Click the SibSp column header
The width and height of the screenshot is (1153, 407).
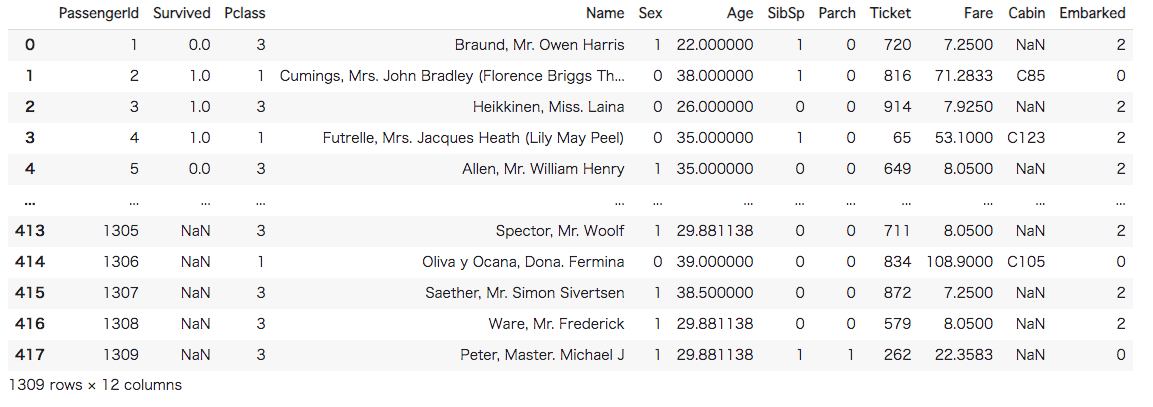pyautogui.click(x=785, y=13)
